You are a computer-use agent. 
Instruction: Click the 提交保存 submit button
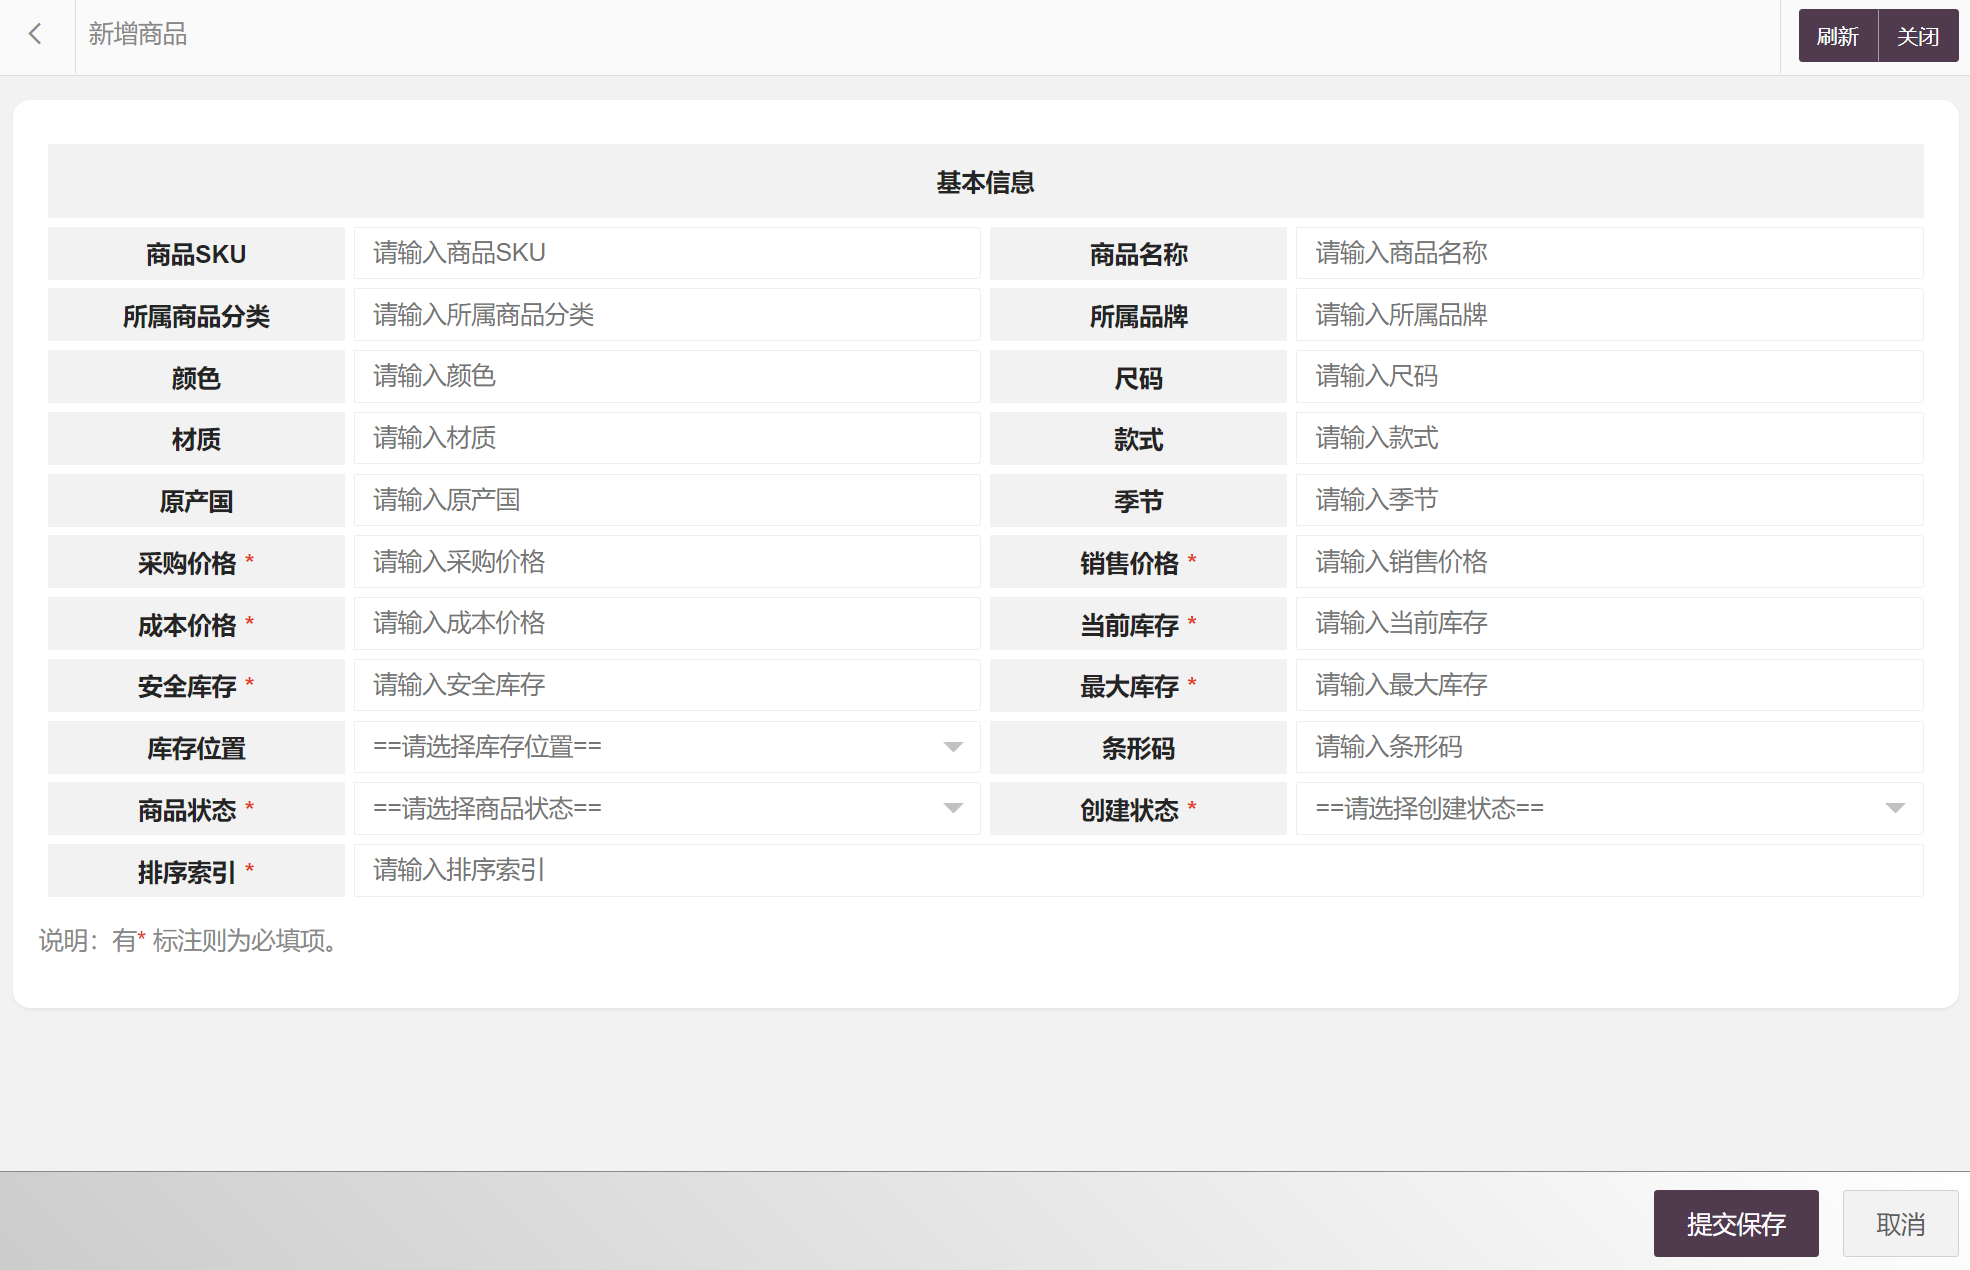[1735, 1223]
